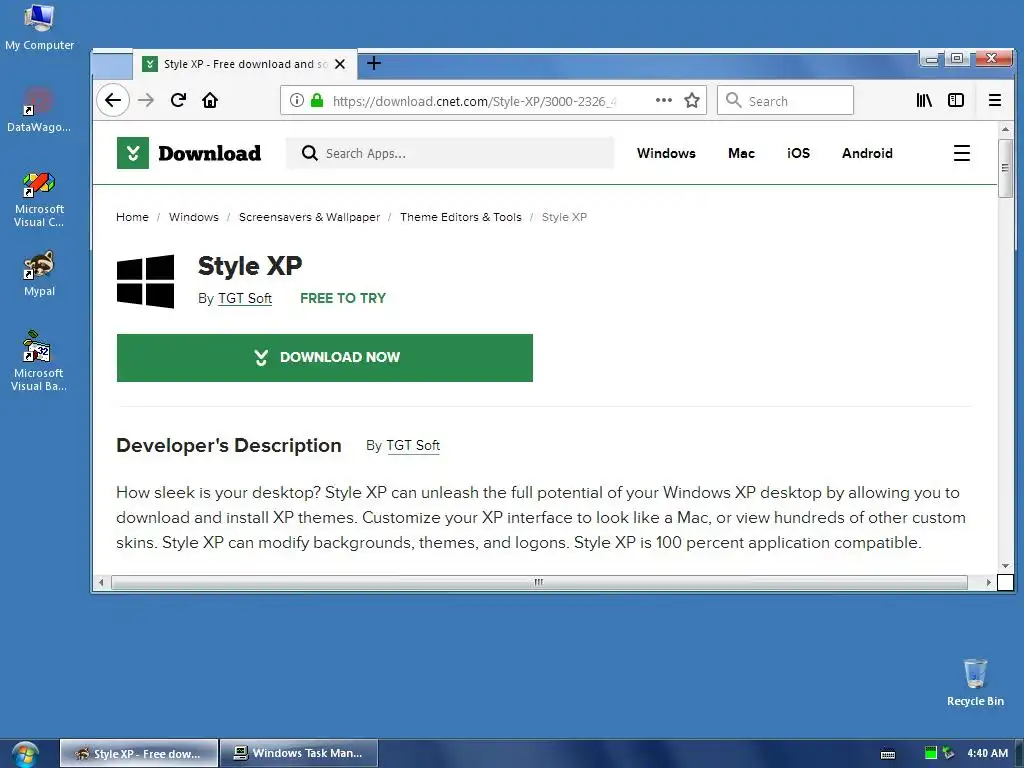Open the browser hamburger menu
The width and height of the screenshot is (1024, 768).
click(995, 101)
